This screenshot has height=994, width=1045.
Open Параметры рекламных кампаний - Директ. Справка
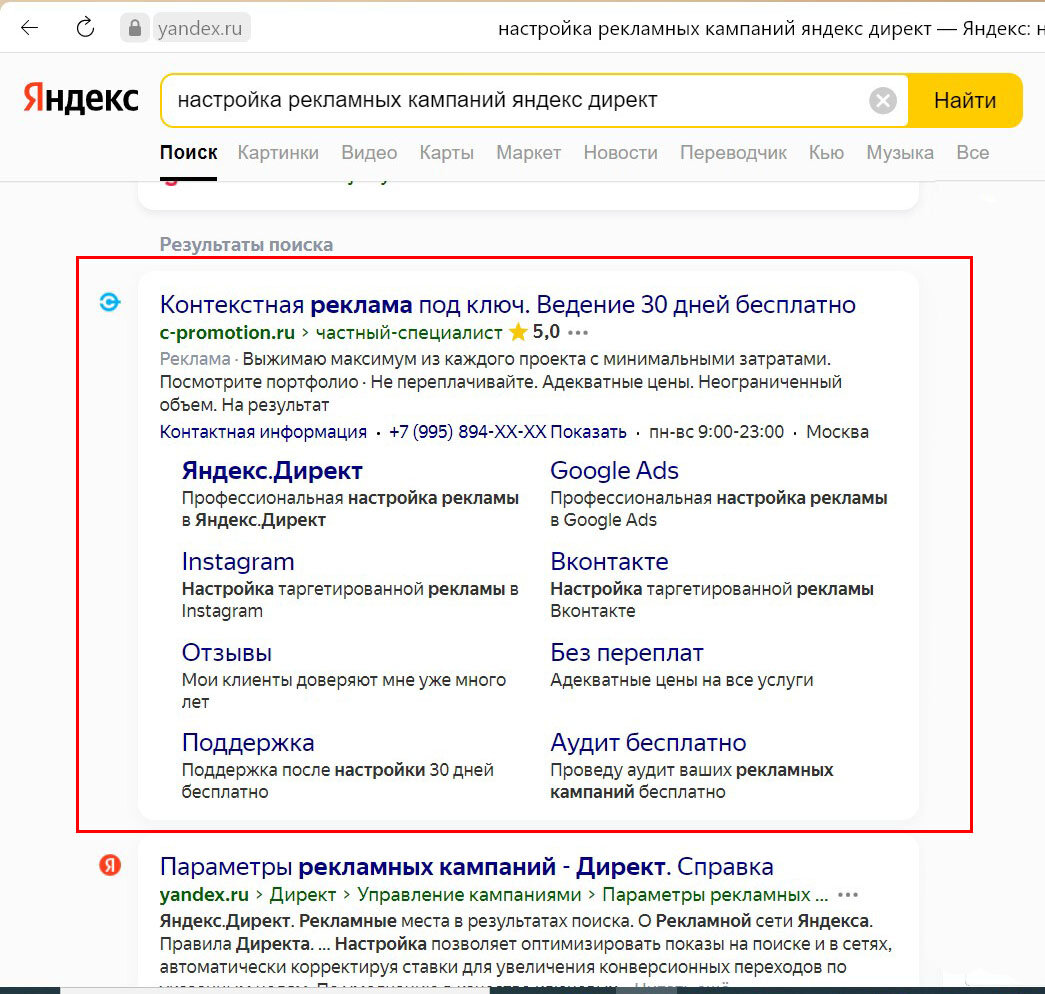click(467, 867)
